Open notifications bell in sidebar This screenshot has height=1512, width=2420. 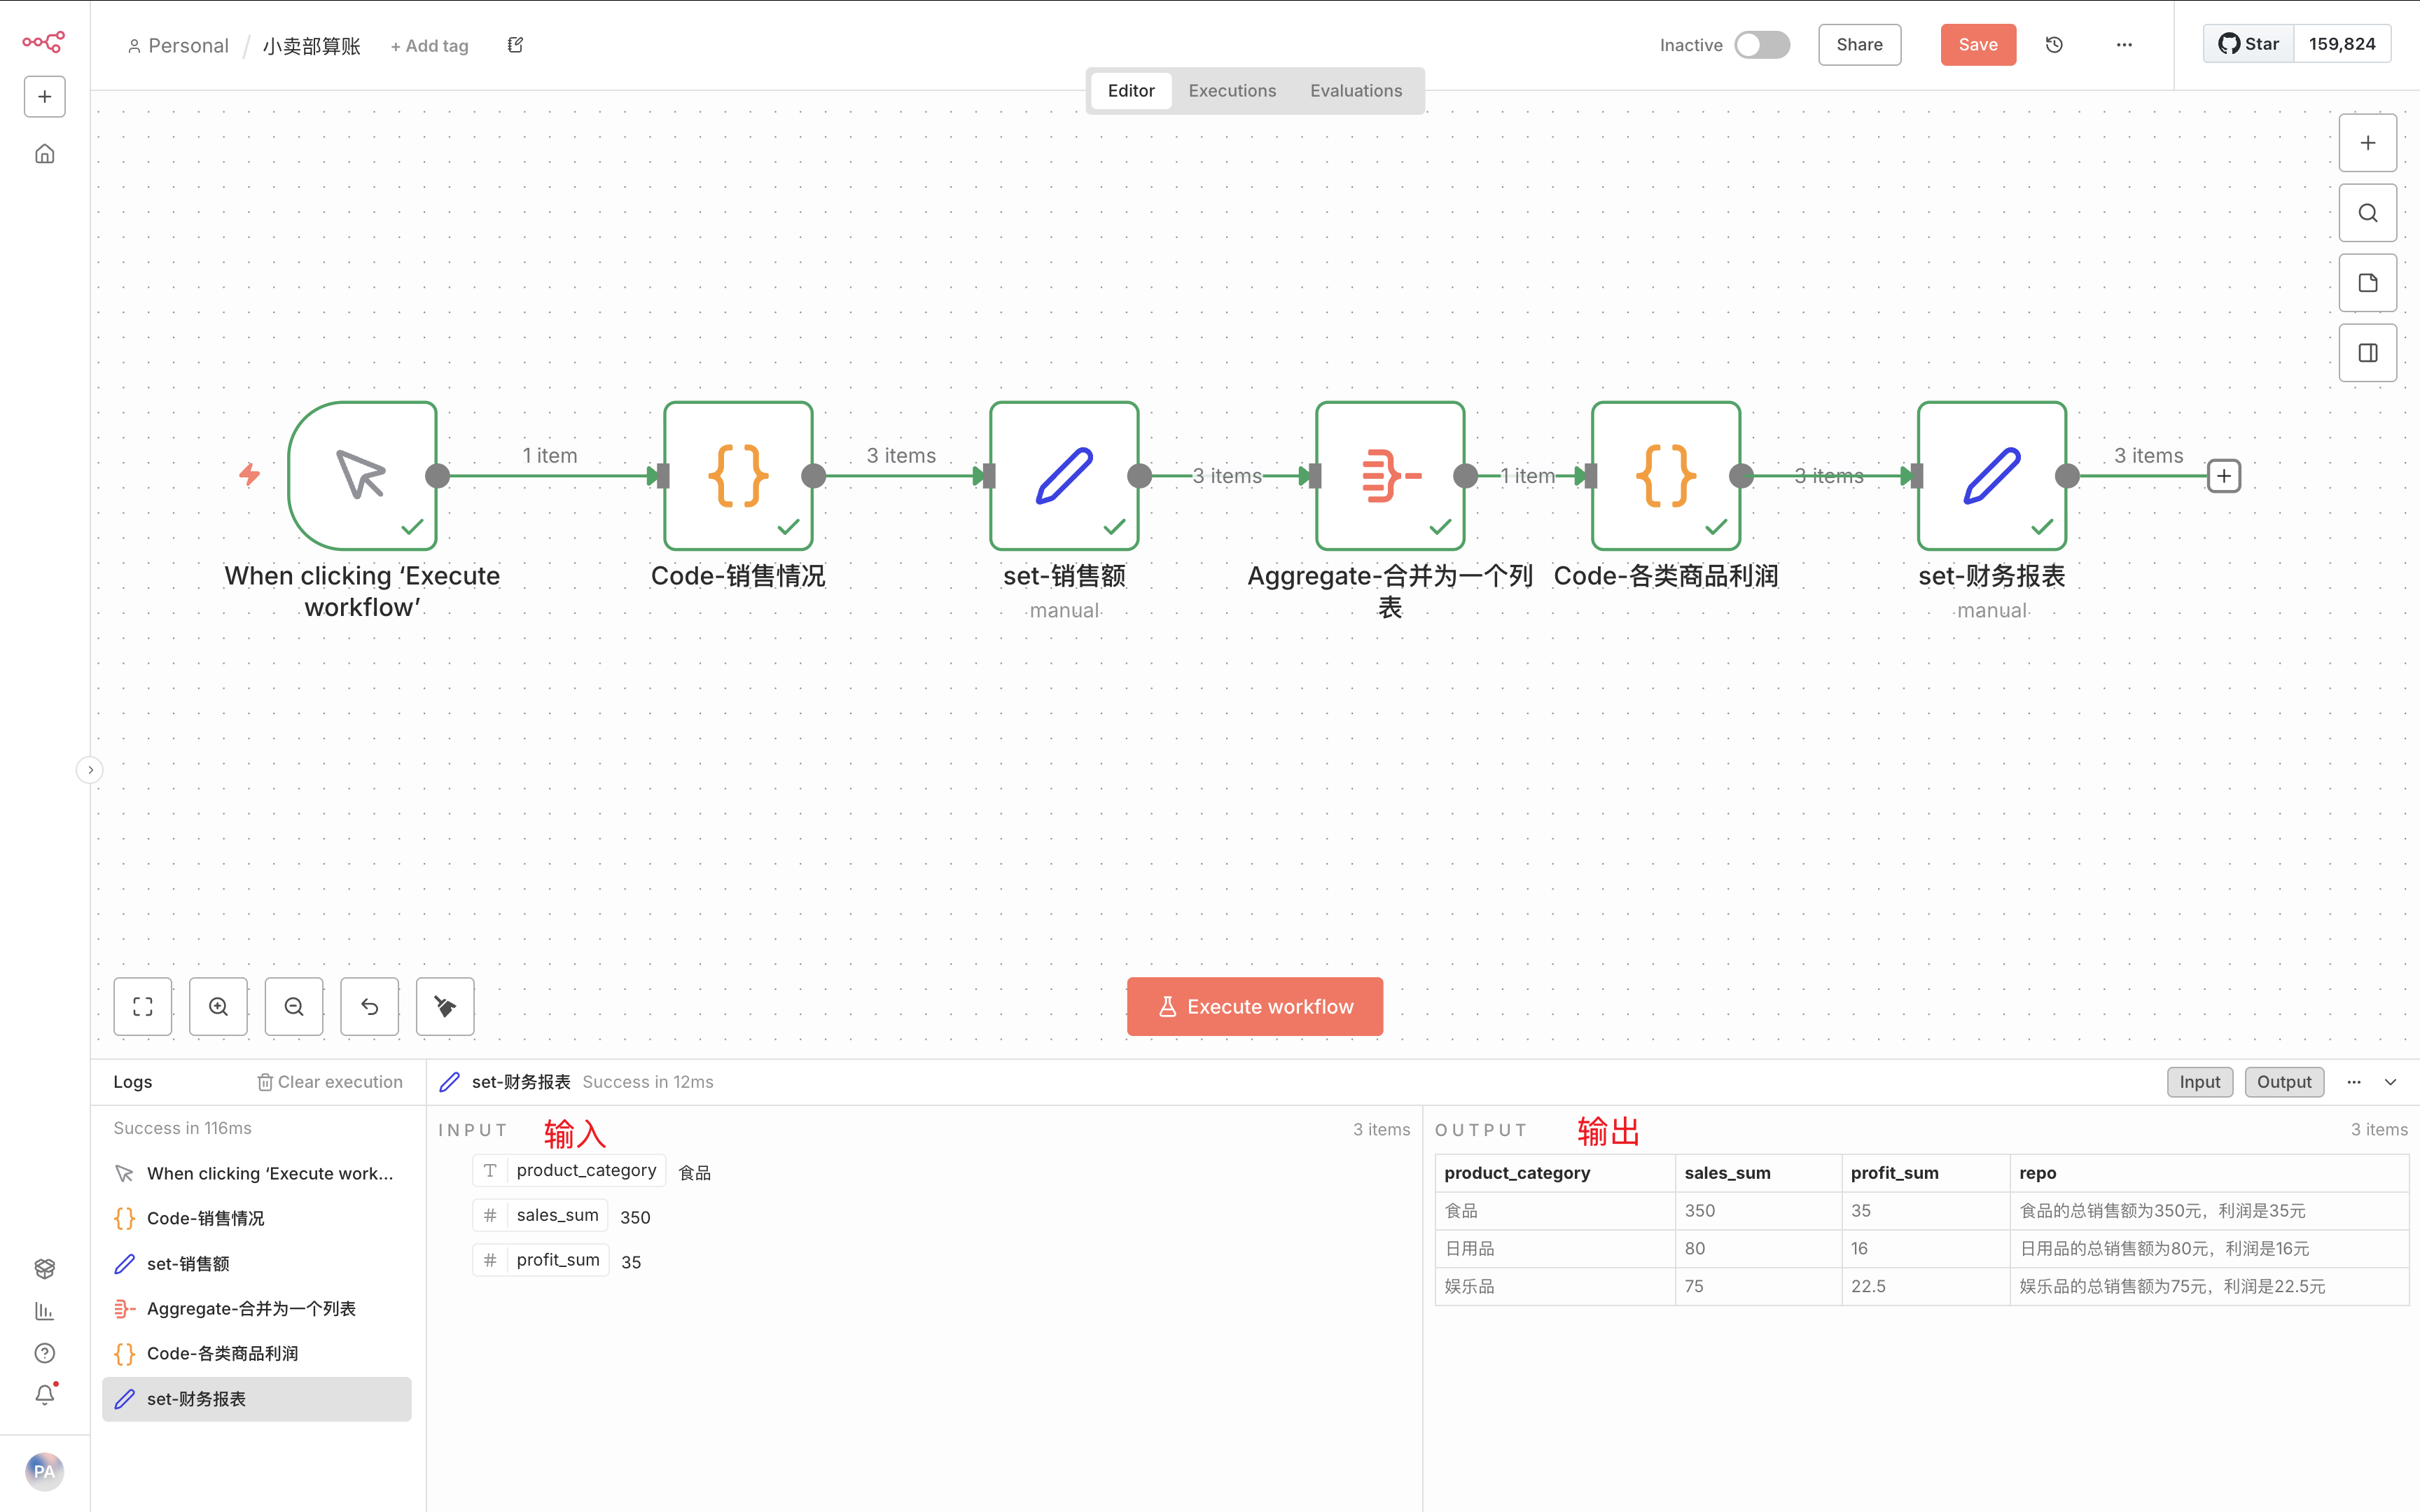[45, 1394]
